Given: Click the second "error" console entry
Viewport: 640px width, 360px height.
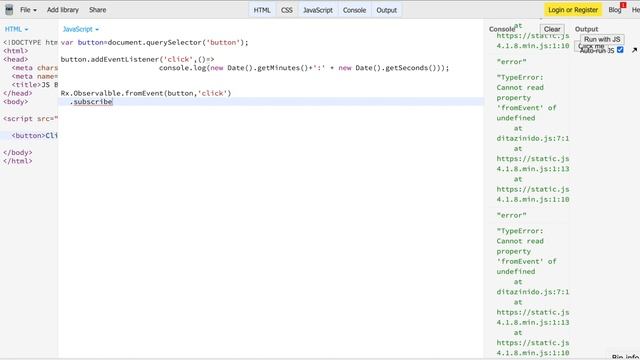Looking at the screenshot, I should 511,215.
